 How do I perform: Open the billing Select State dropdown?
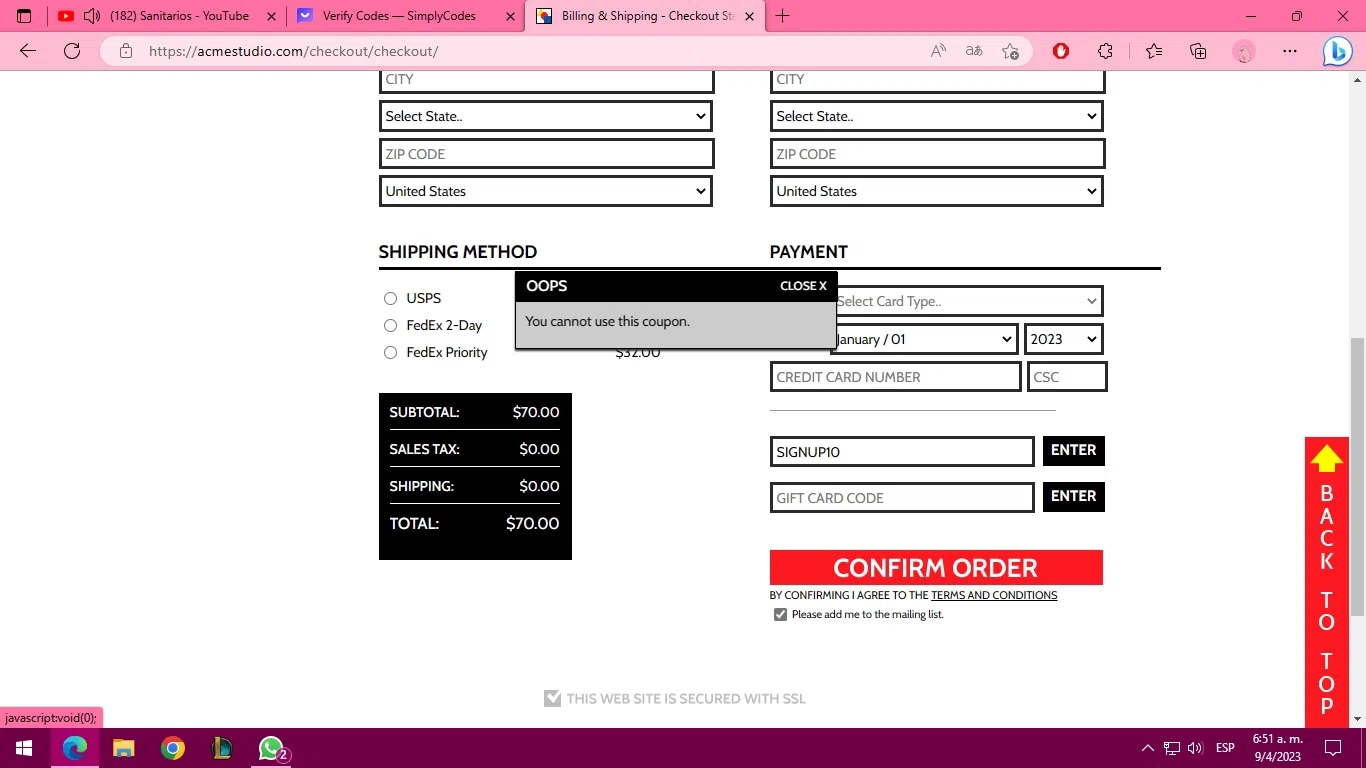pos(546,116)
